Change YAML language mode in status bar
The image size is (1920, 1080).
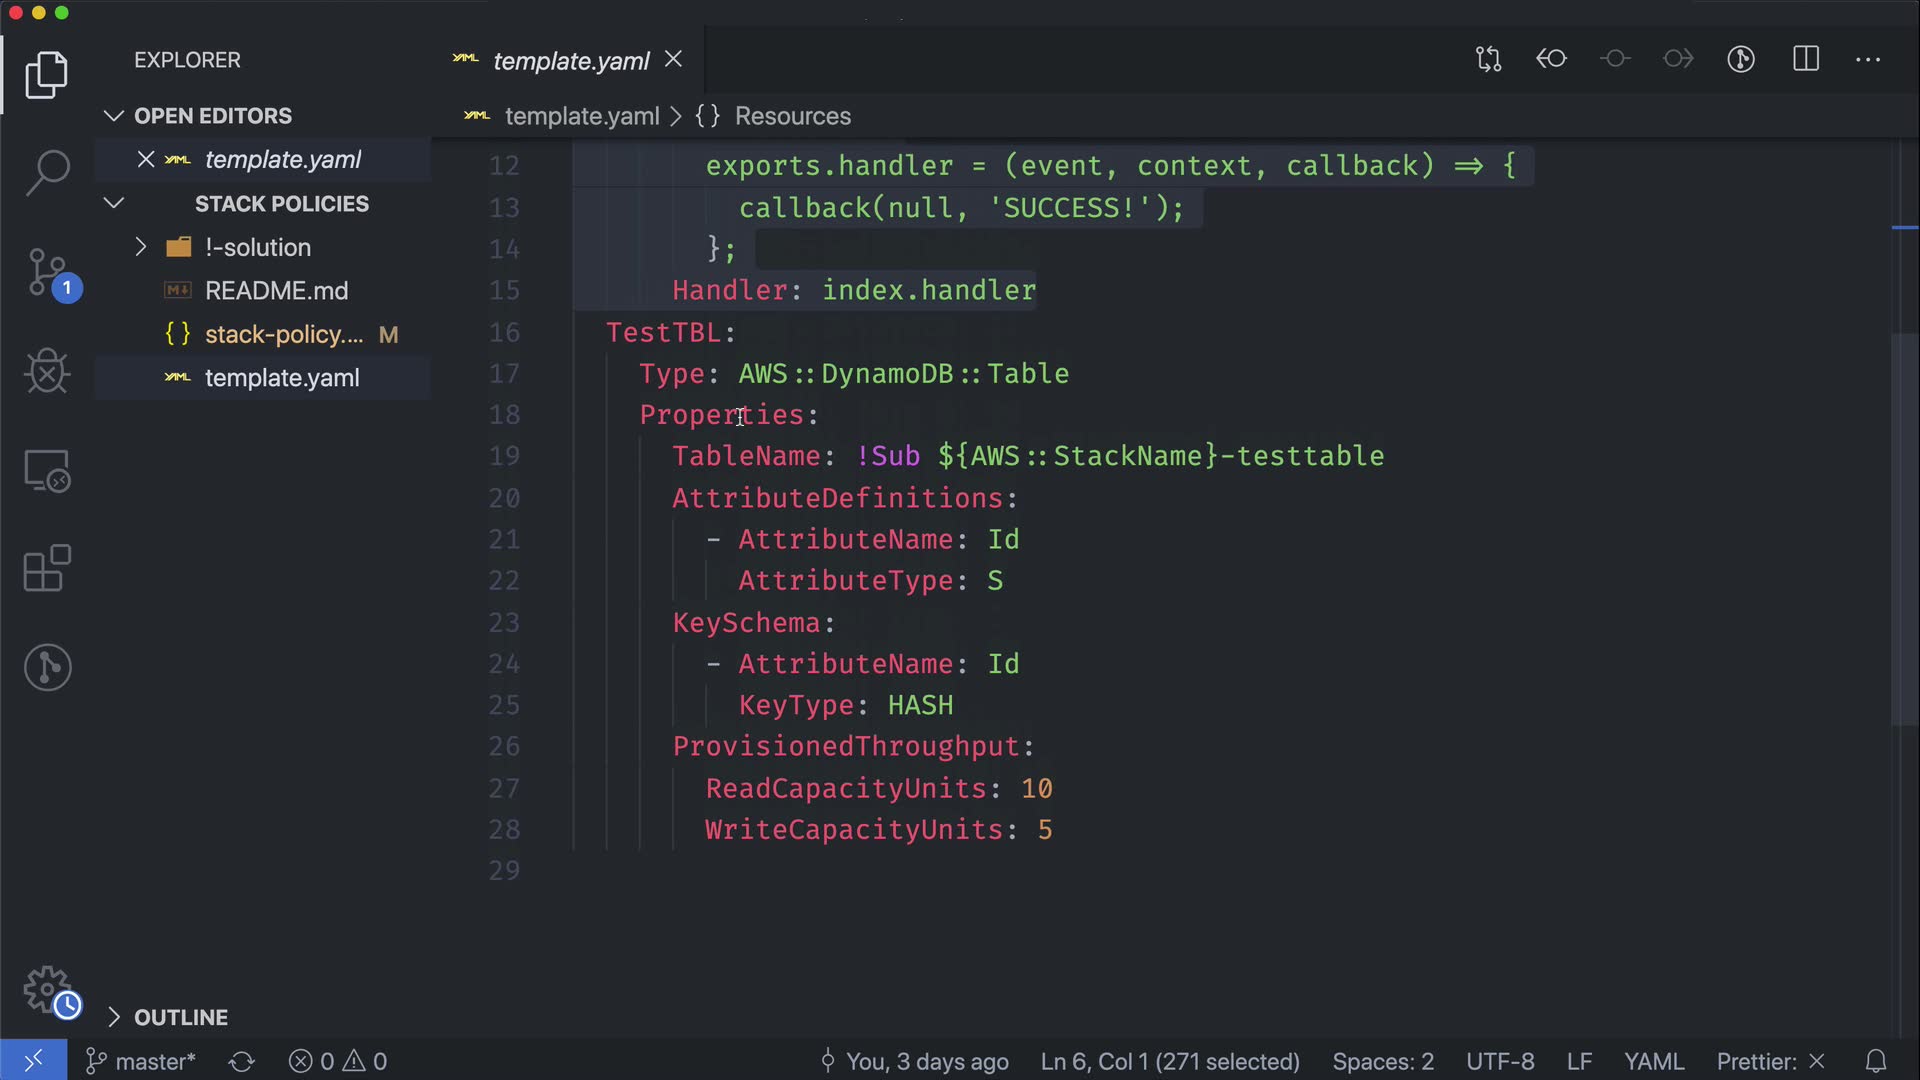1653,1061
